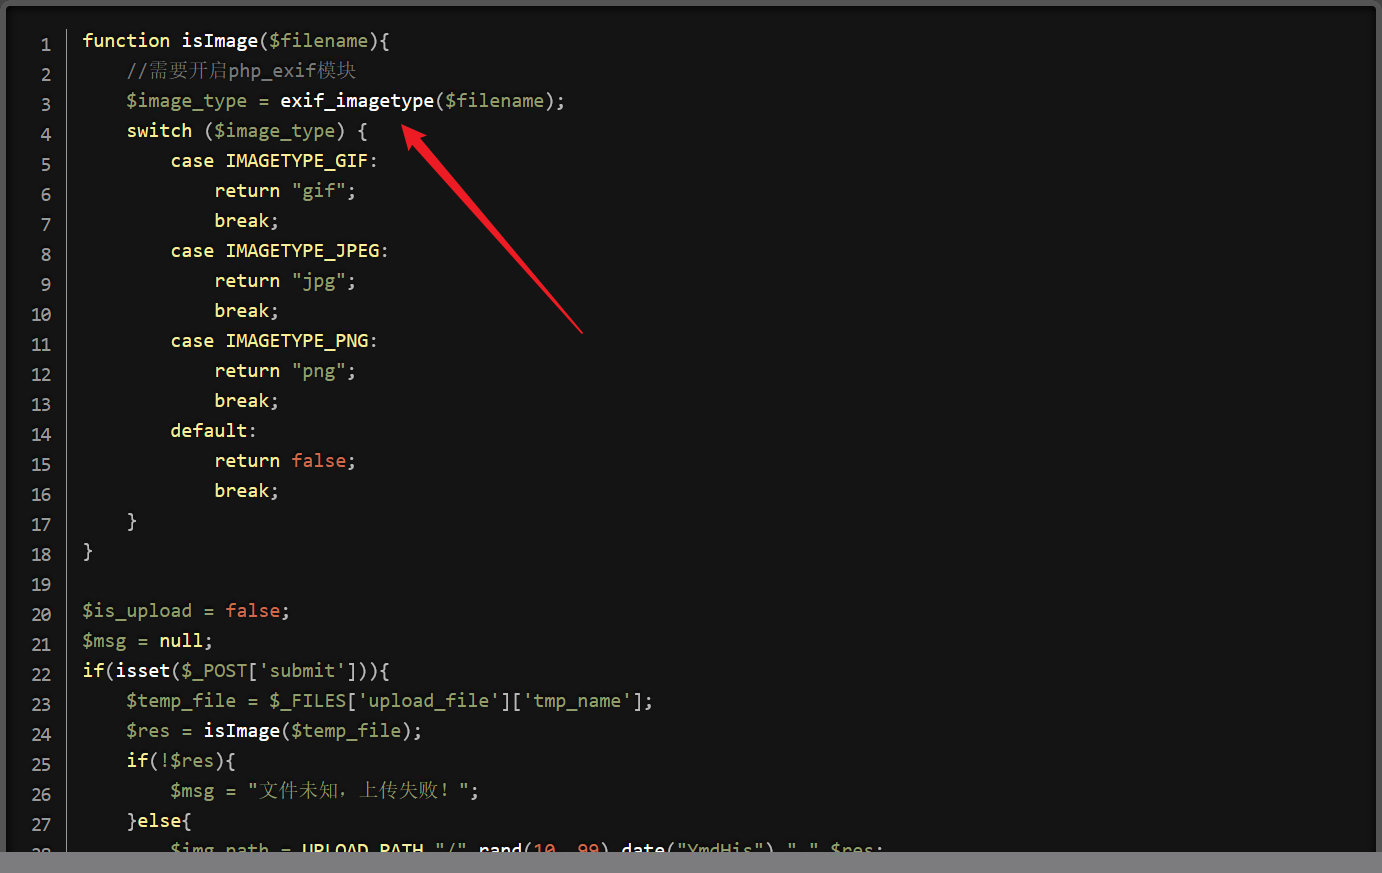Click line number 10 in the gutter

tap(41, 315)
